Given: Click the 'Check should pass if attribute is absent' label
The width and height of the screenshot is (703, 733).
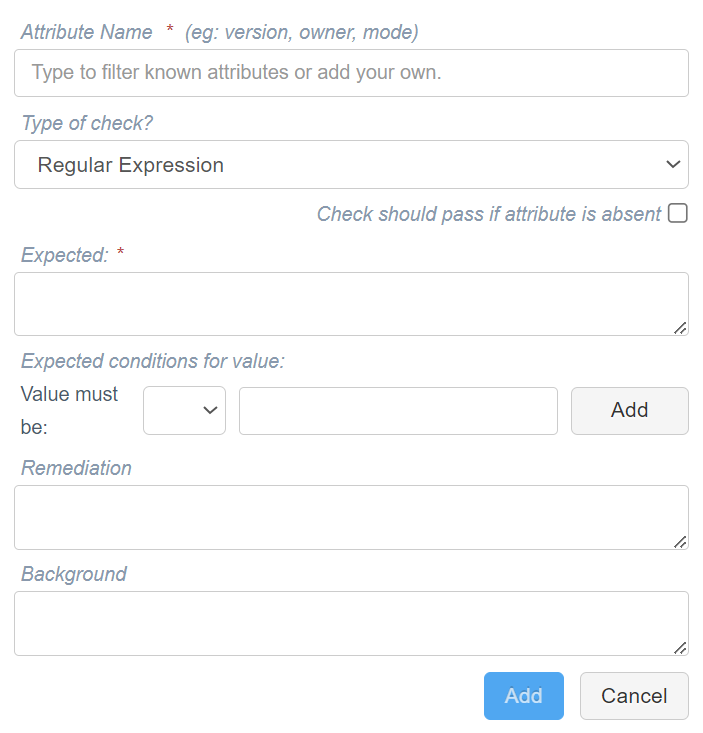Looking at the screenshot, I should click(x=489, y=214).
